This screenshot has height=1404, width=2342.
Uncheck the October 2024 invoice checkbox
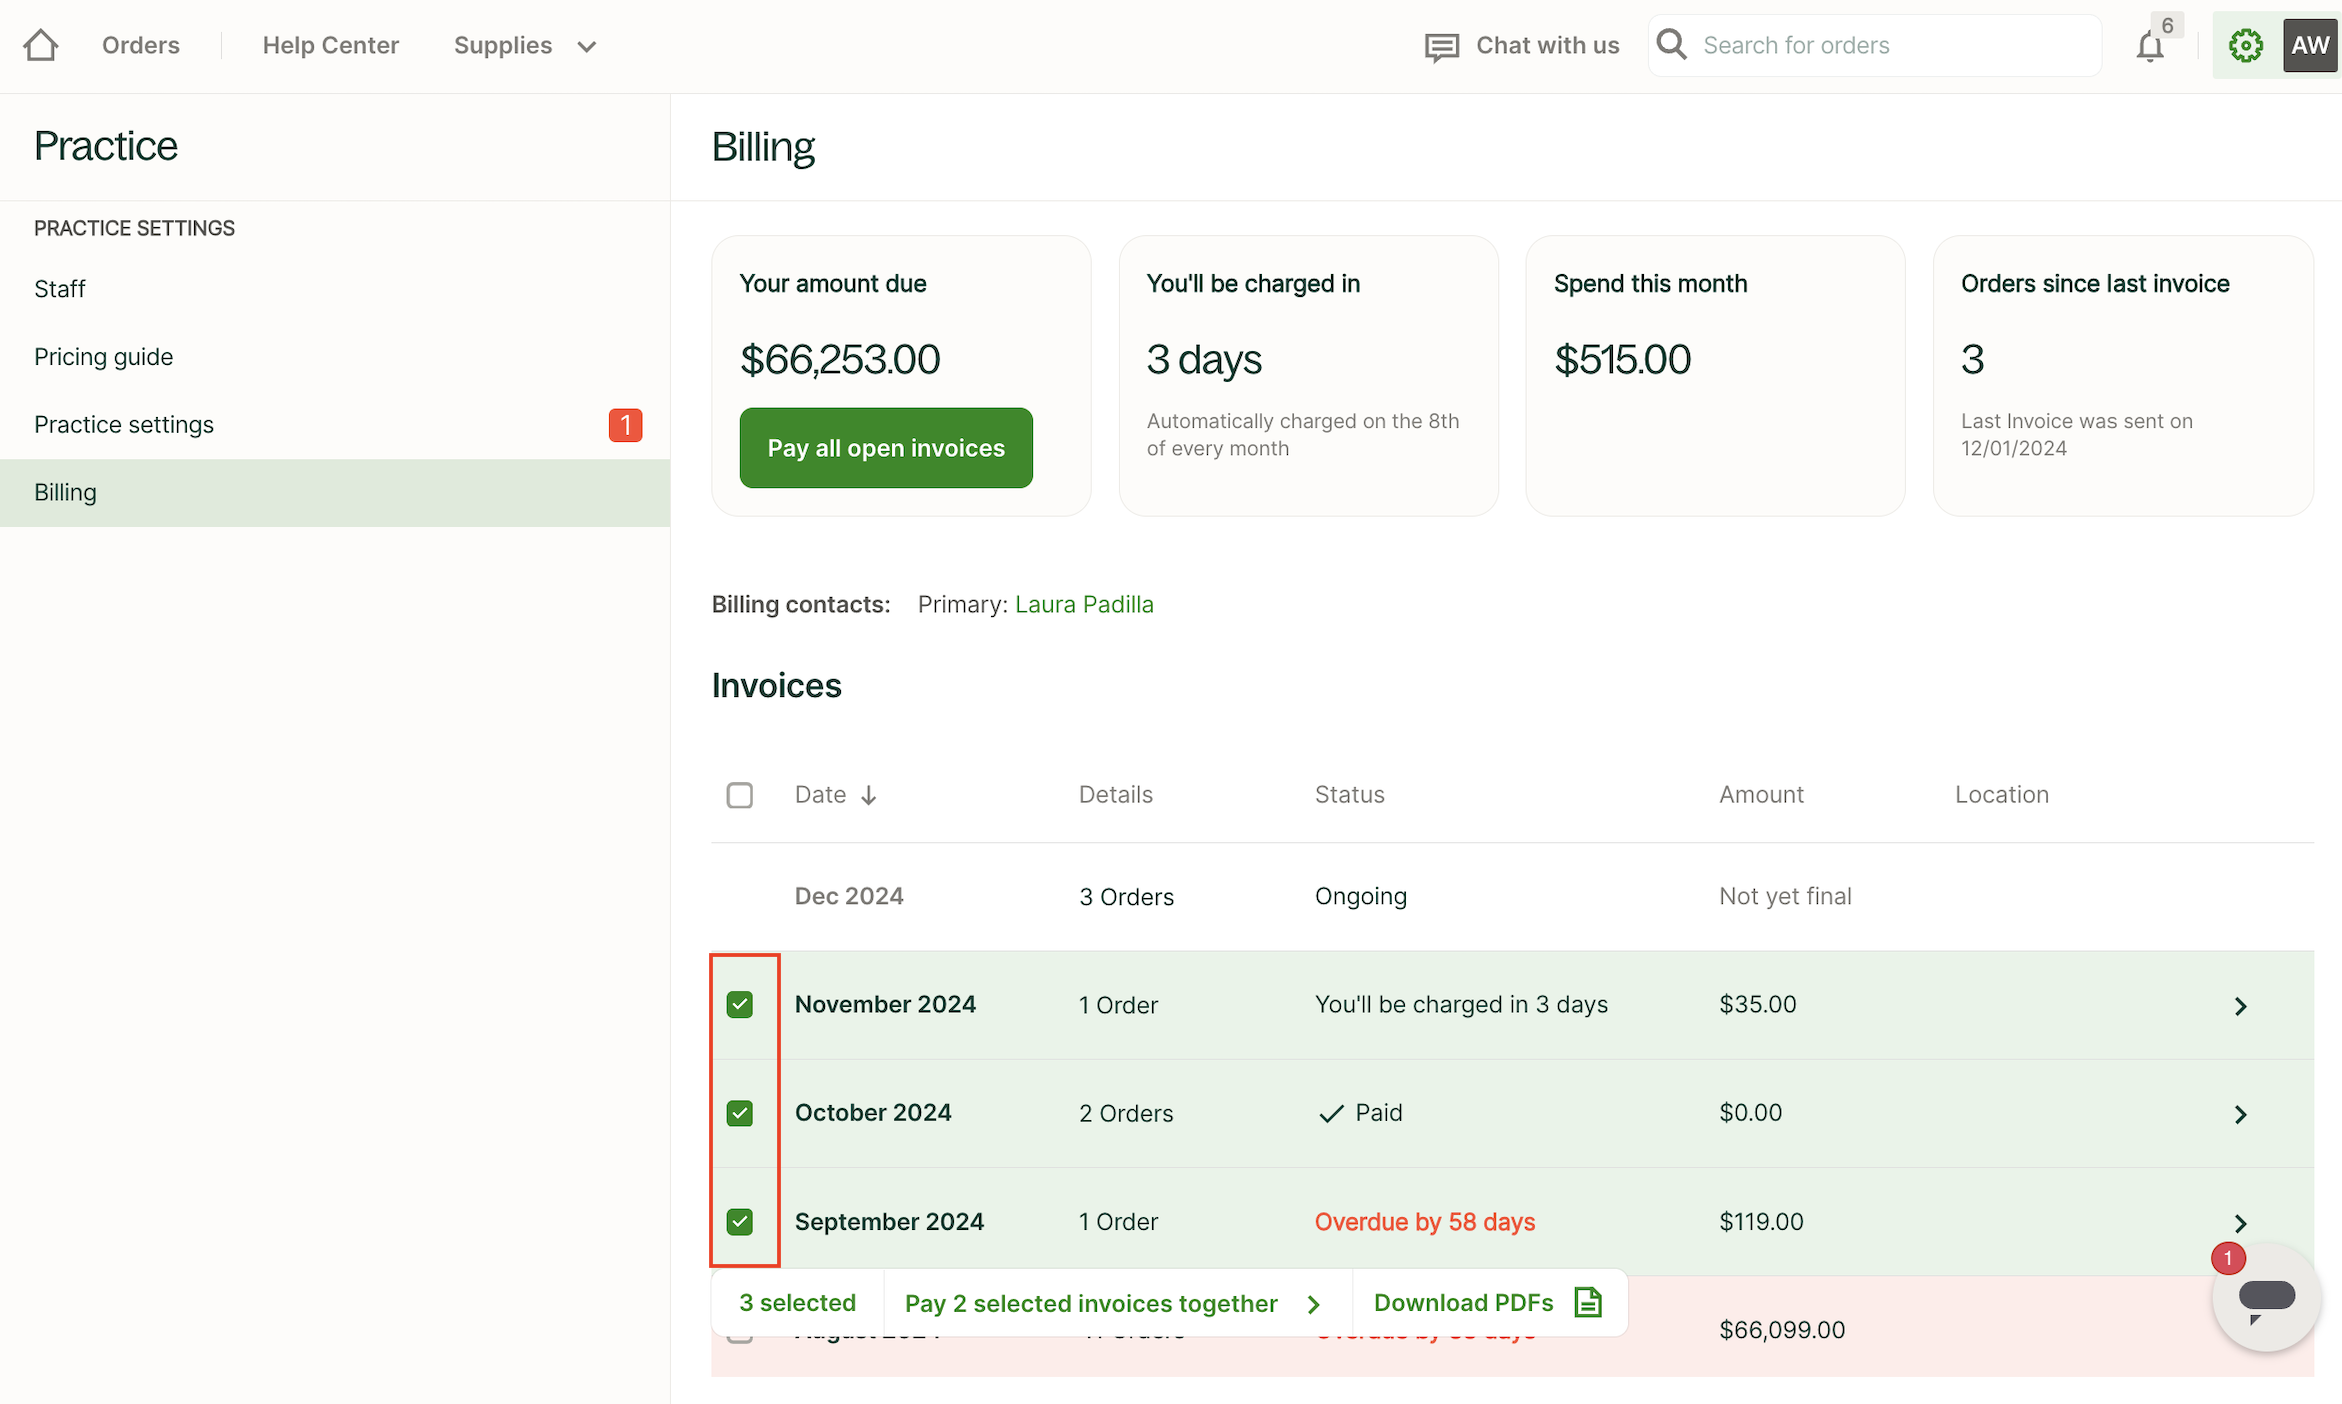click(740, 1113)
